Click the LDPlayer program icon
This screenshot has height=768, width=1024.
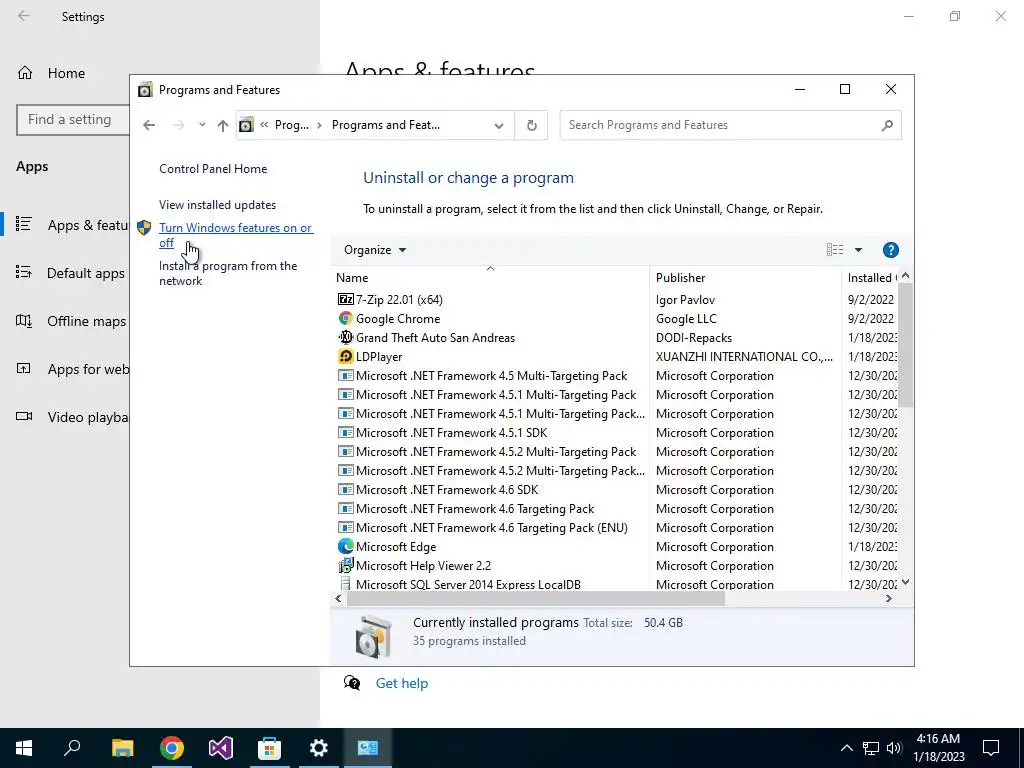tap(345, 357)
